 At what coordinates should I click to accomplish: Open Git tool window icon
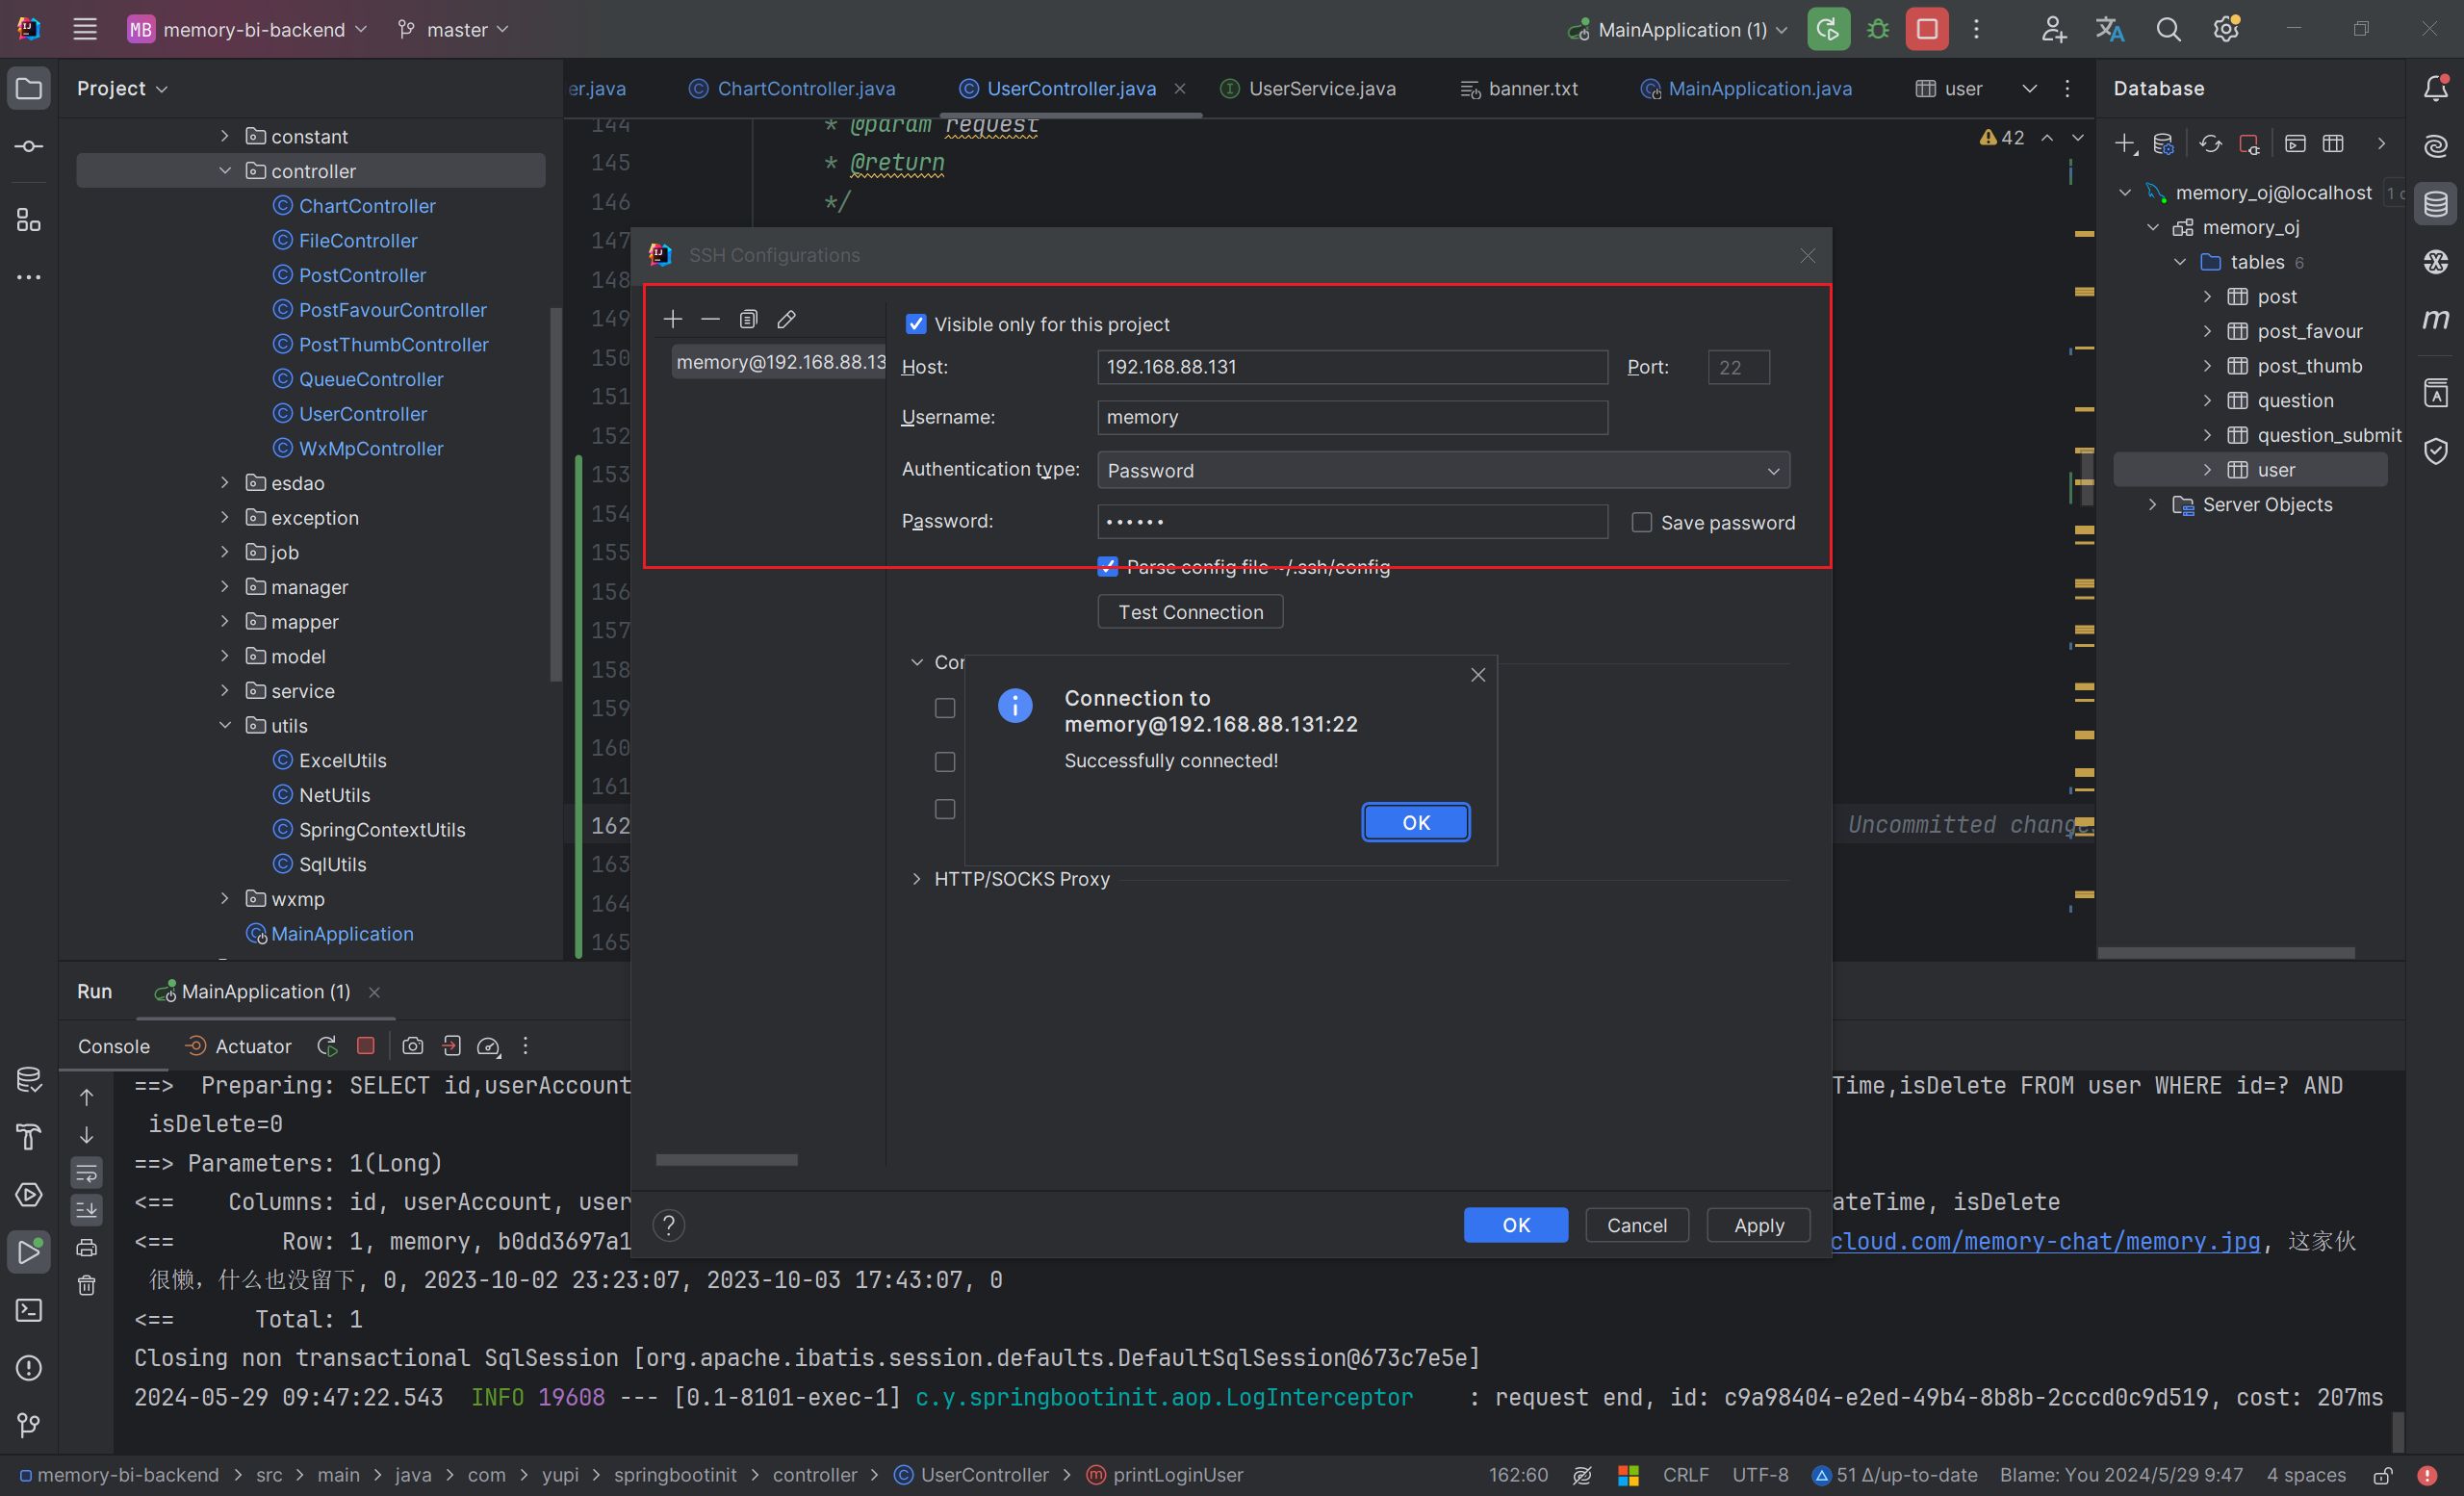tap(29, 1424)
